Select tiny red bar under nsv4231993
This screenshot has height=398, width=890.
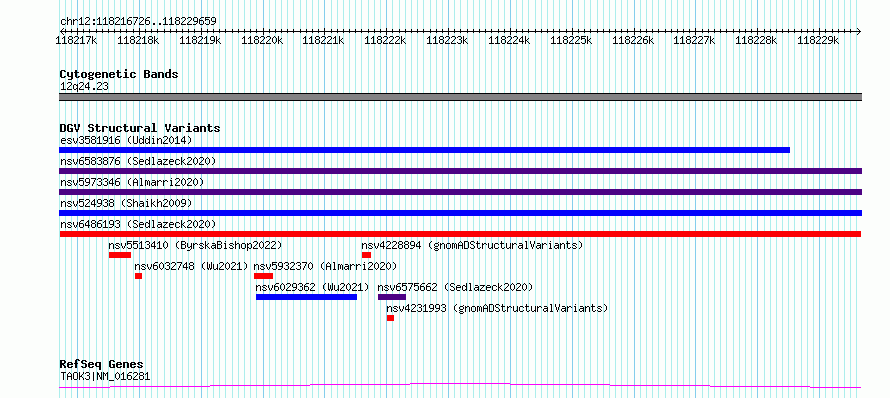pyautogui.click(x=391, y=318)
